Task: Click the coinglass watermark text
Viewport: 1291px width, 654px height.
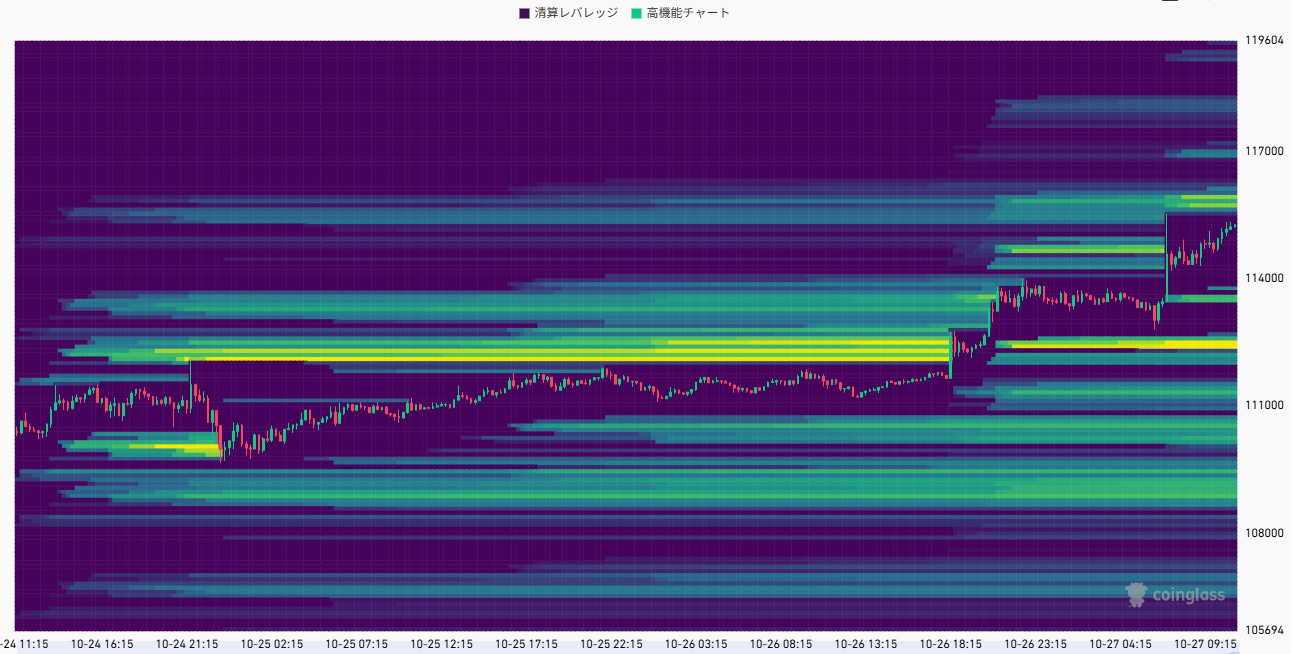Action: tap(1188, 596)
